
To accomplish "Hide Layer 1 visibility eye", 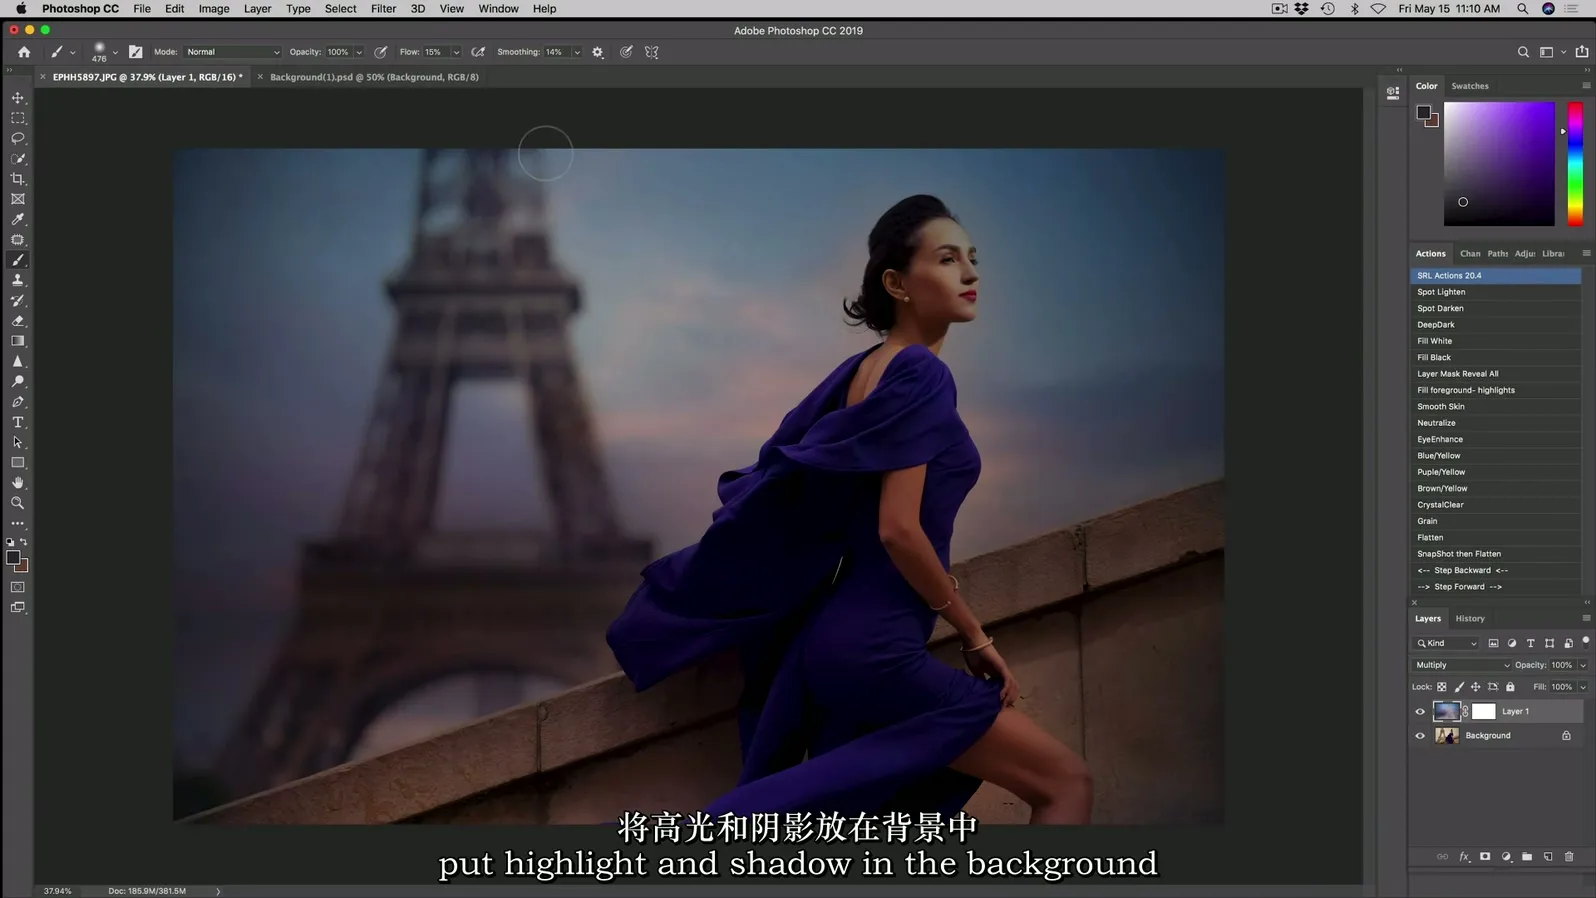I will (1420, 712).
